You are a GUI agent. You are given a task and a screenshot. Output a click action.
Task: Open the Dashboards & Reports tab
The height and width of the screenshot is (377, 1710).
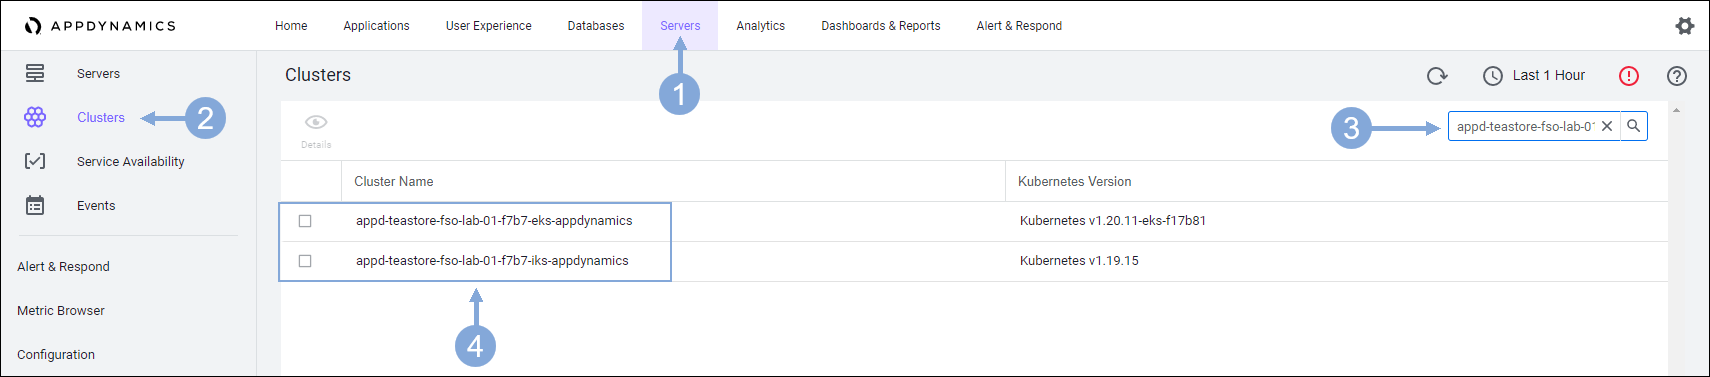pyautogui.click(x=881, y=26)
